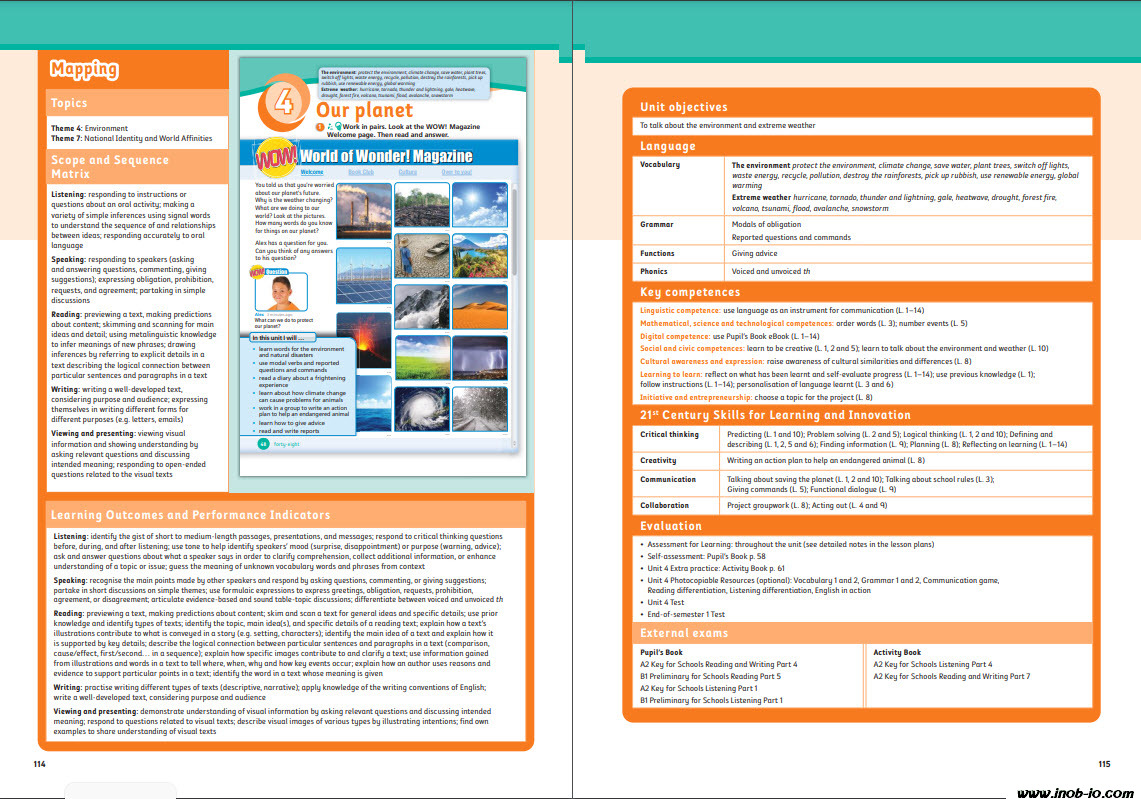Click the drought photo with boat

tap(422, 255)
